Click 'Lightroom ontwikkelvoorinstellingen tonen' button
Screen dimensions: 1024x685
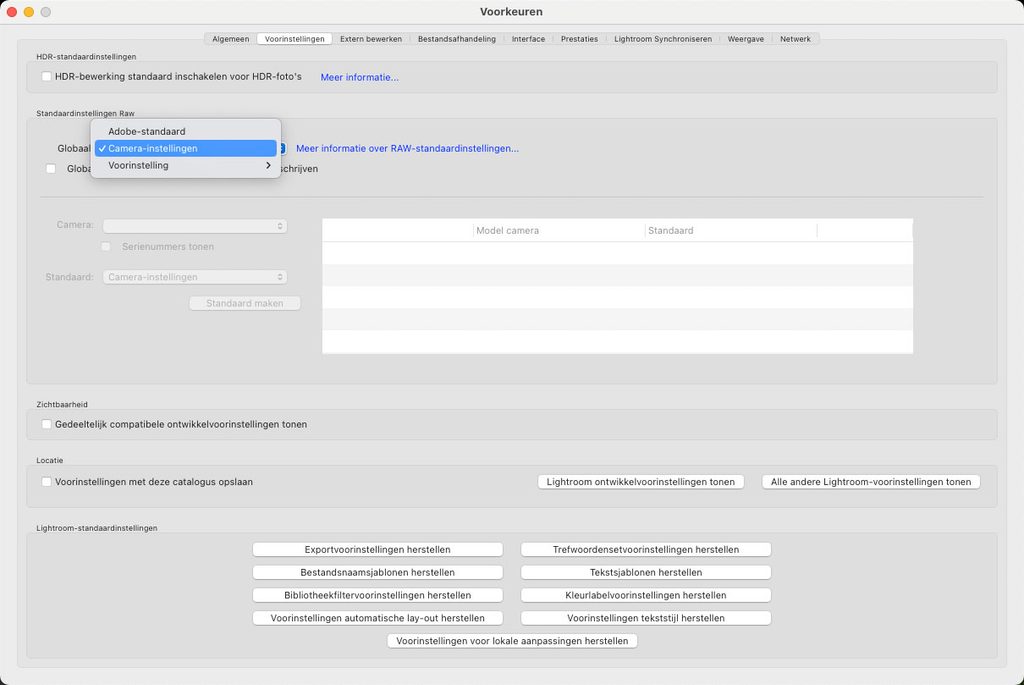point(641,482)
